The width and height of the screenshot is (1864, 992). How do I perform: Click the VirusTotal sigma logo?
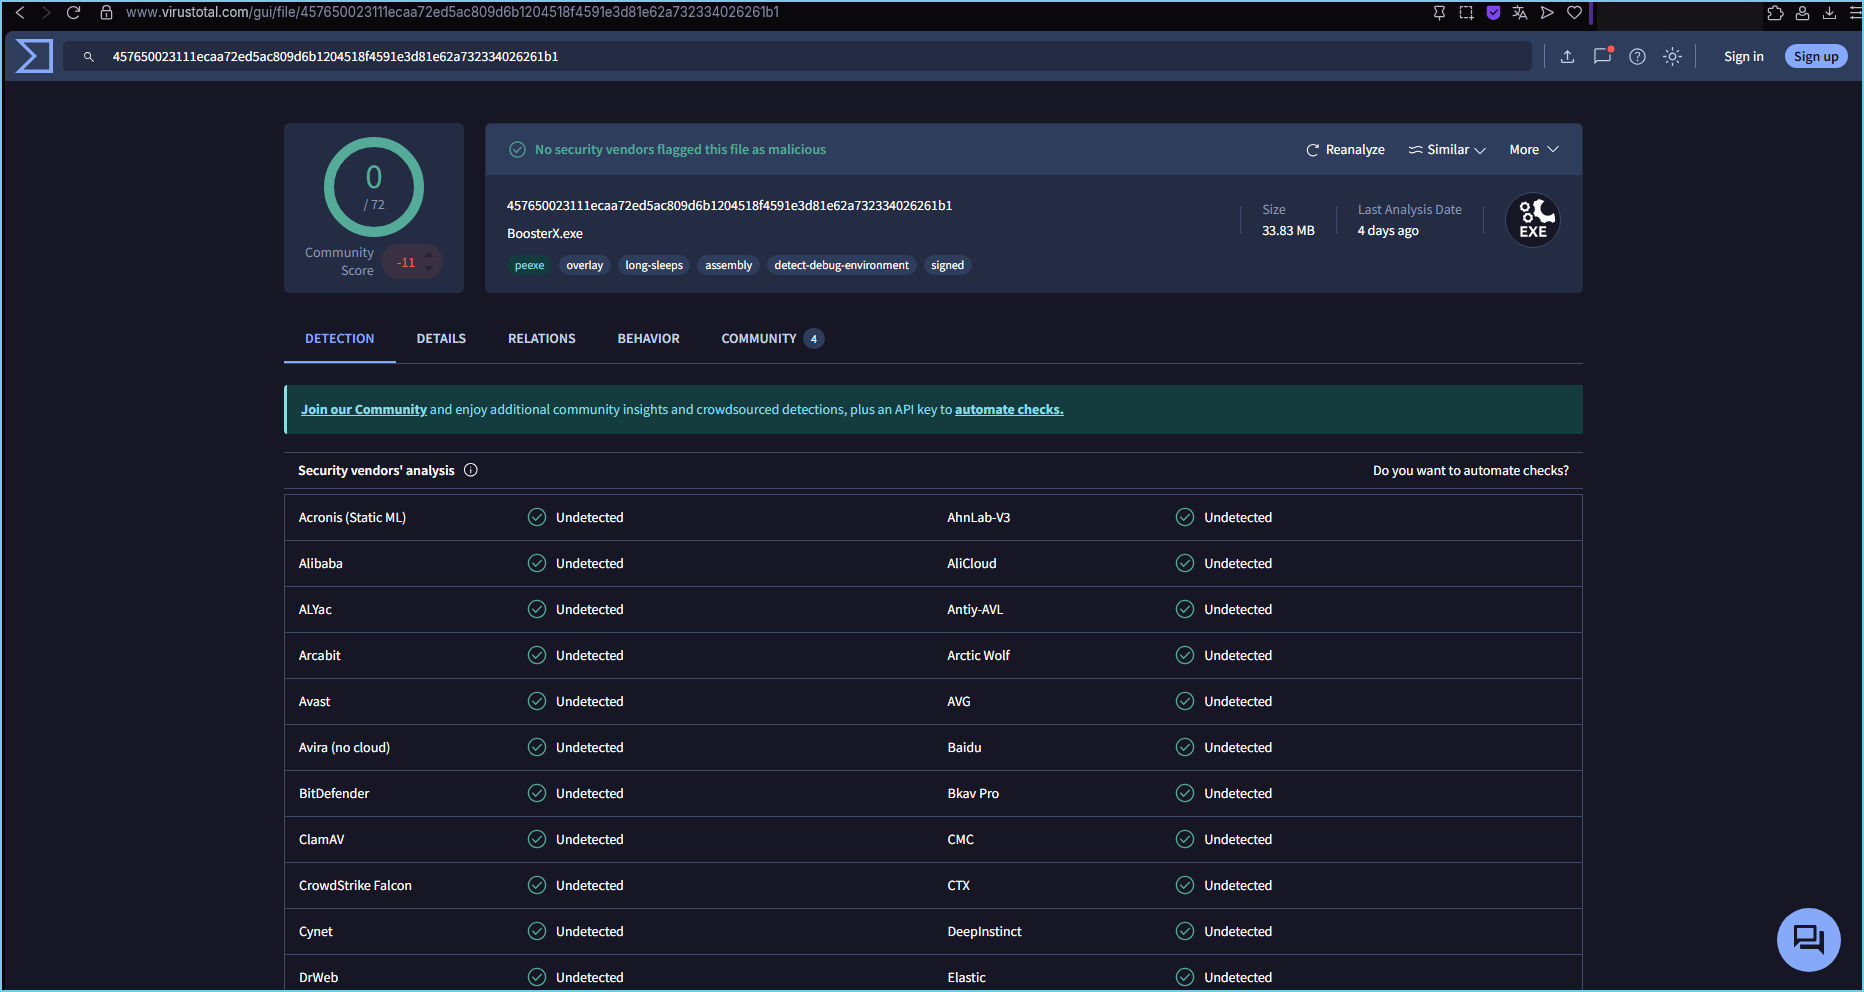pos(34,56)
